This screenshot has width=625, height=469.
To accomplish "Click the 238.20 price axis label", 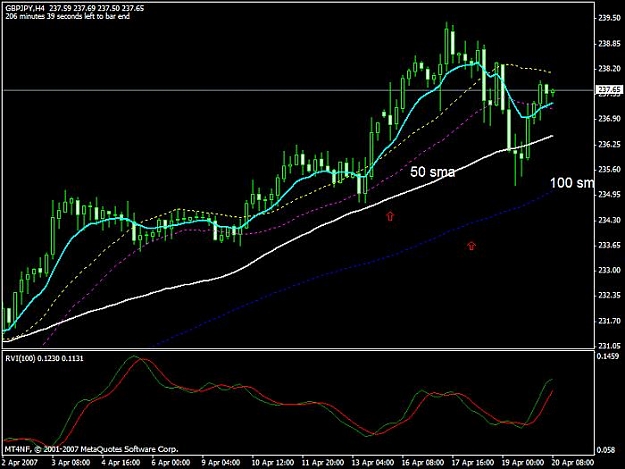I will (609, 69).
